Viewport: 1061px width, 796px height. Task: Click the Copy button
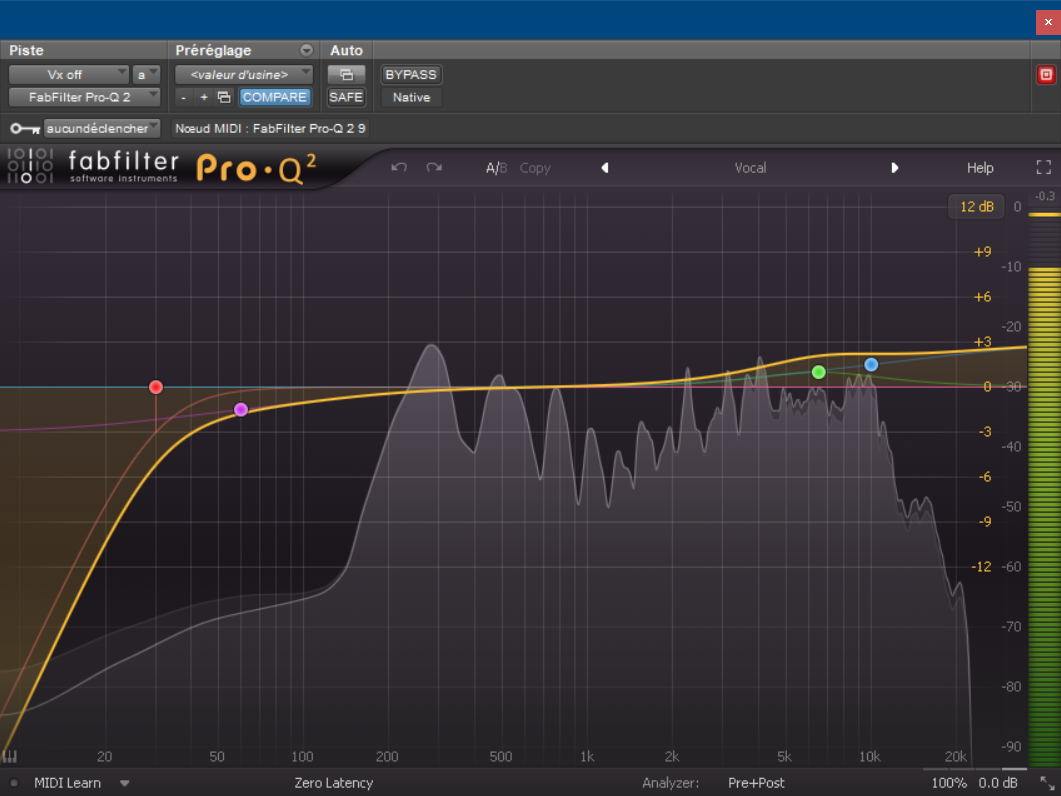click(x=535, y=168)
